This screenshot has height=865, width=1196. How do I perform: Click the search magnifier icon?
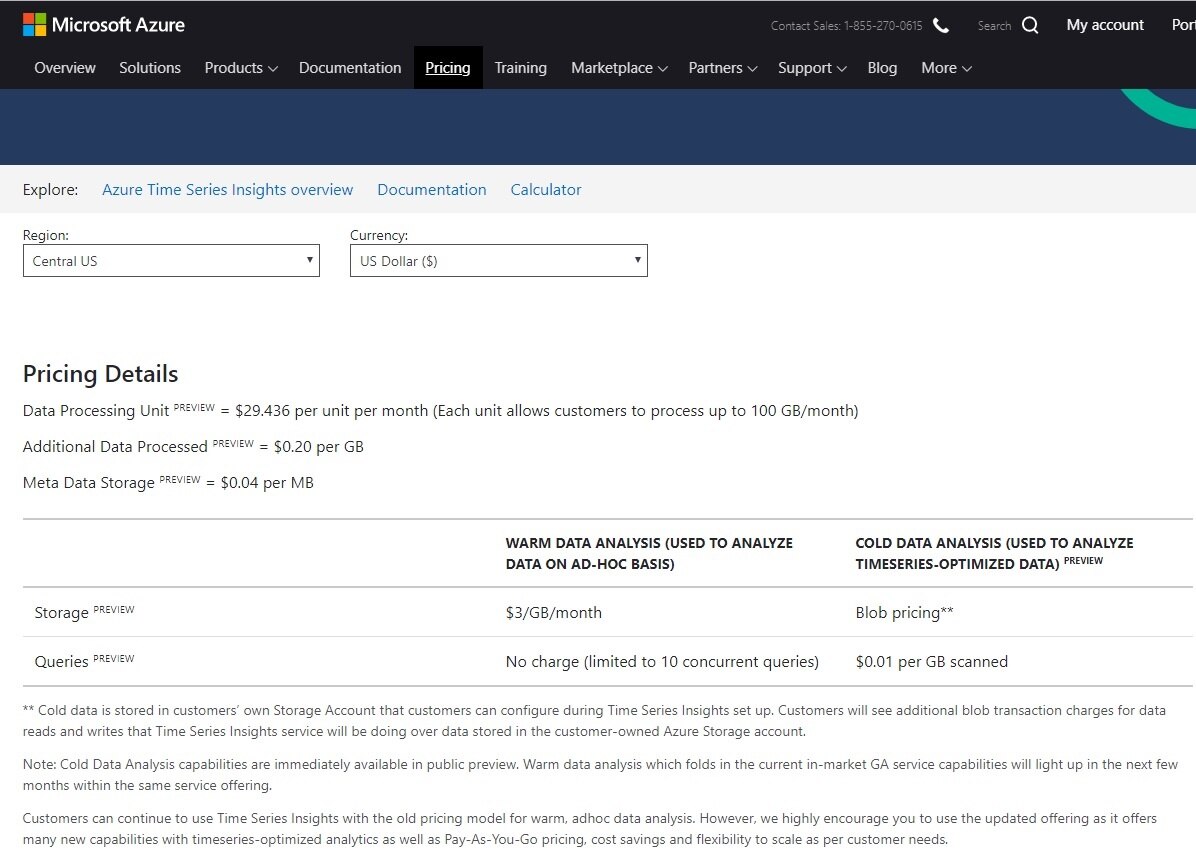tap(1030, 25)
